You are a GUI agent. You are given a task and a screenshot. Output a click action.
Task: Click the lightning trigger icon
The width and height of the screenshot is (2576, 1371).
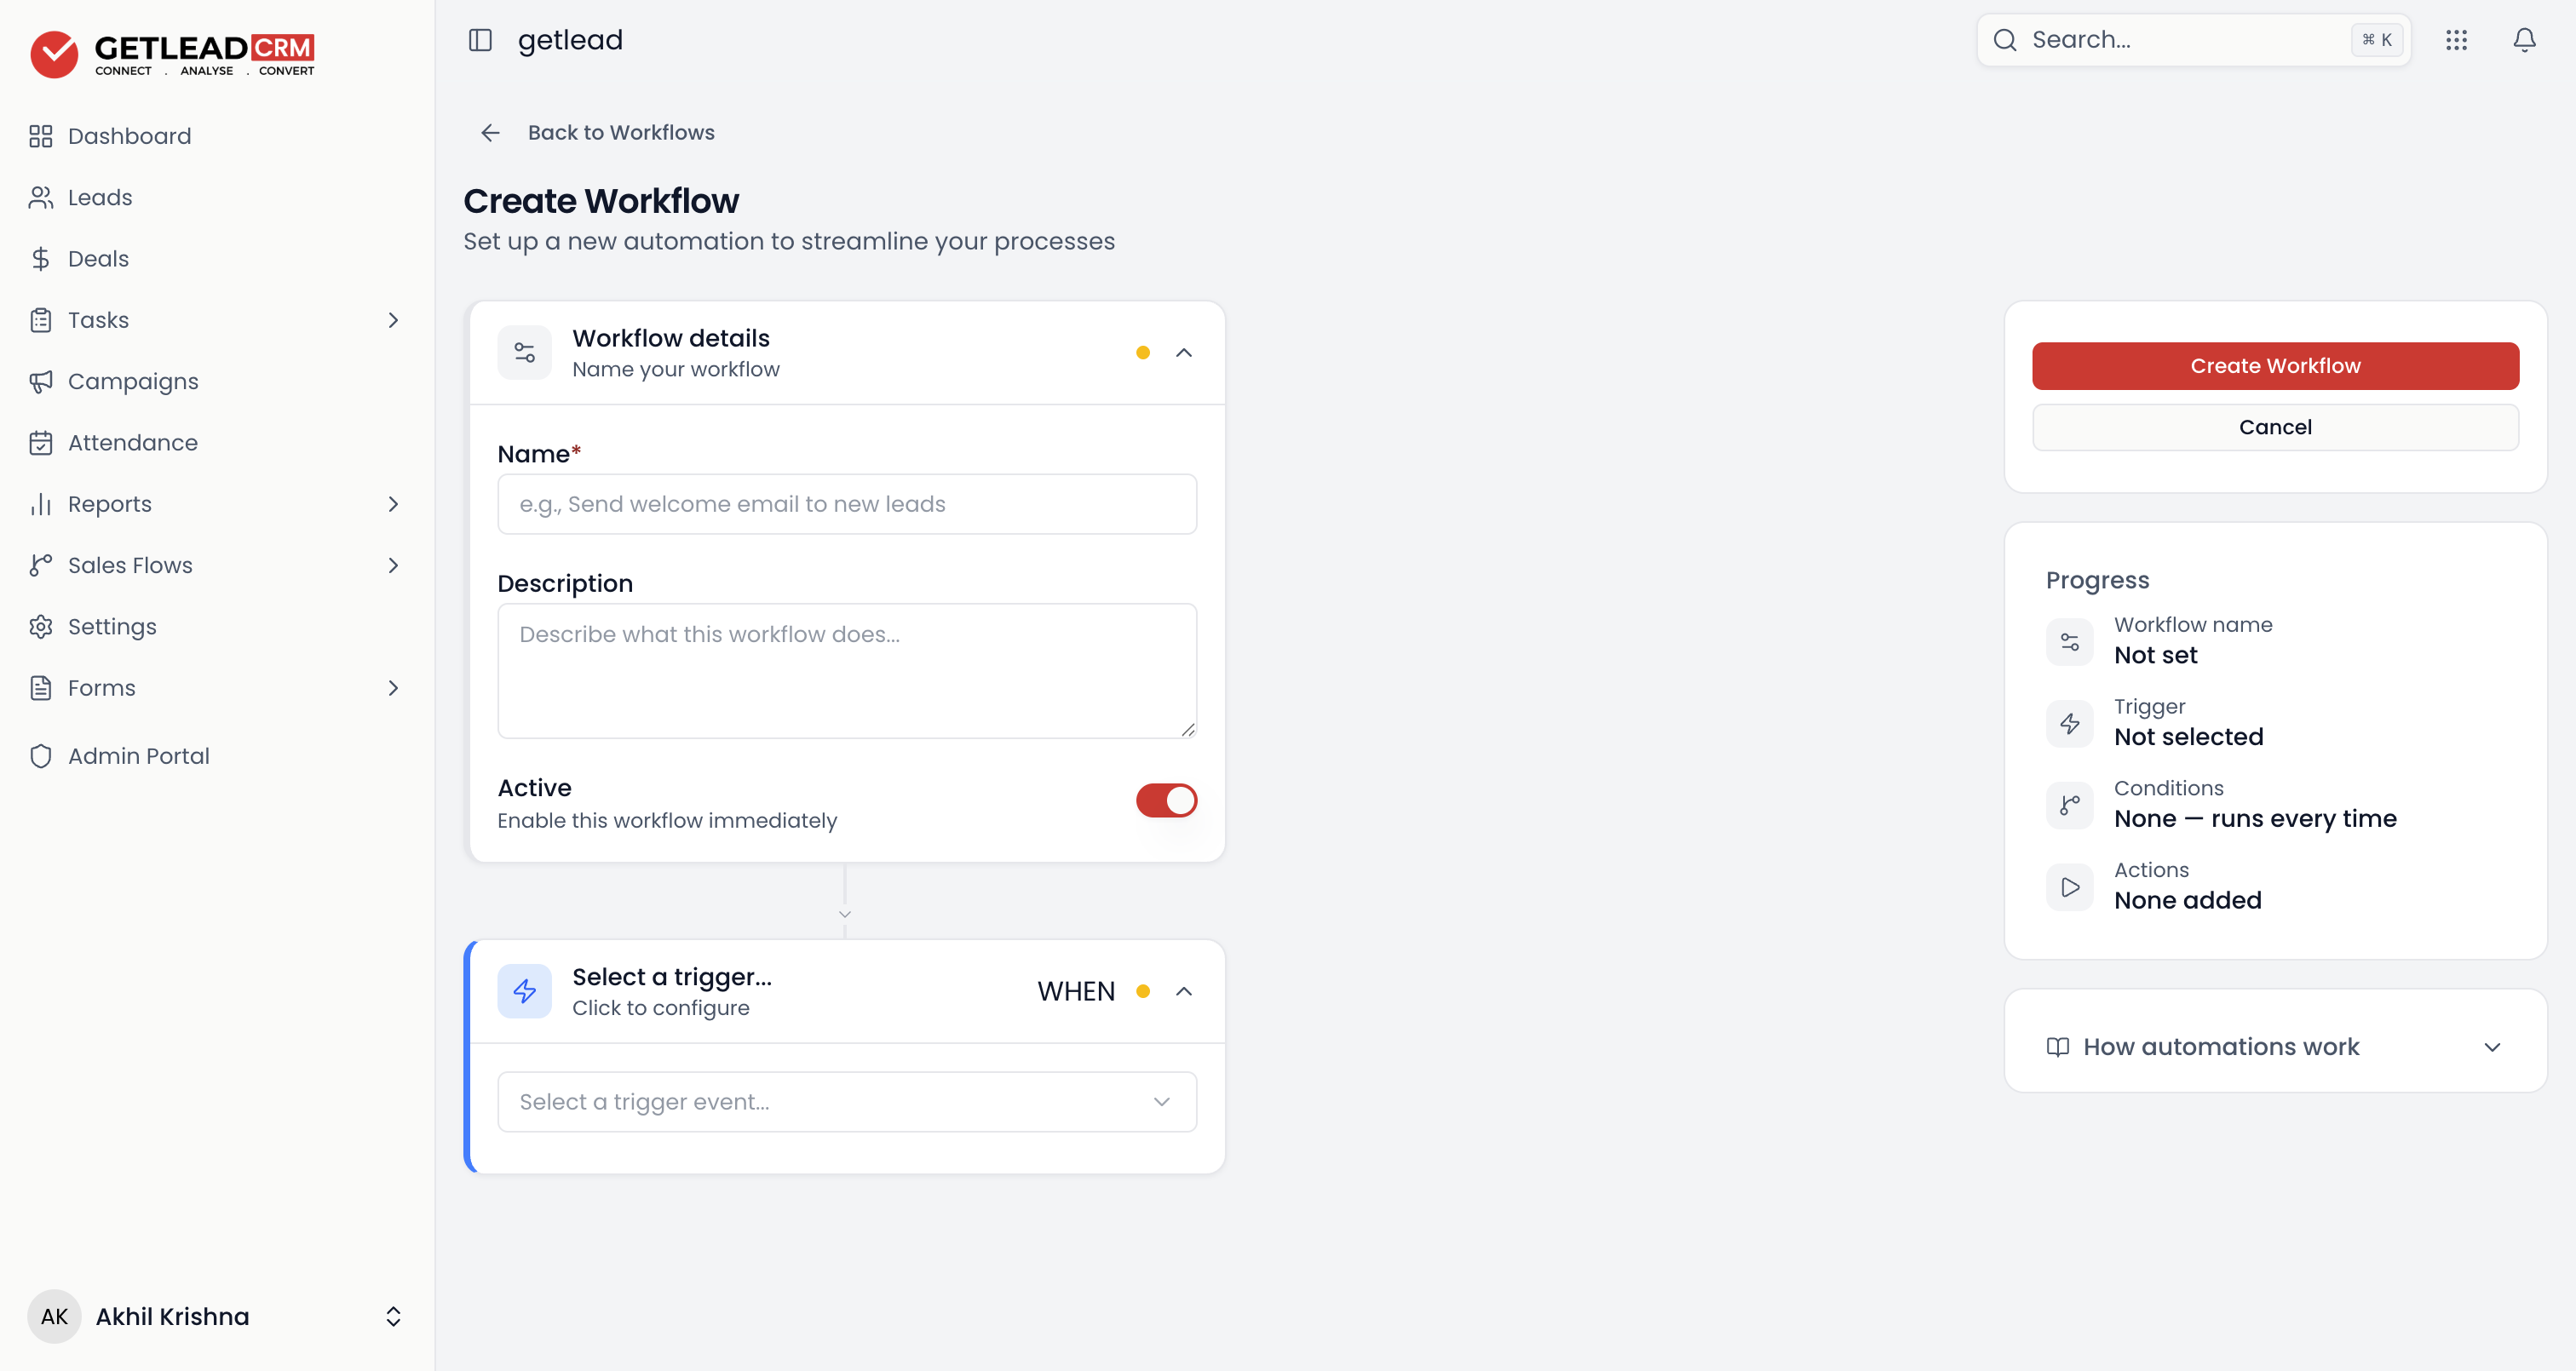click(x=524, y=991)
